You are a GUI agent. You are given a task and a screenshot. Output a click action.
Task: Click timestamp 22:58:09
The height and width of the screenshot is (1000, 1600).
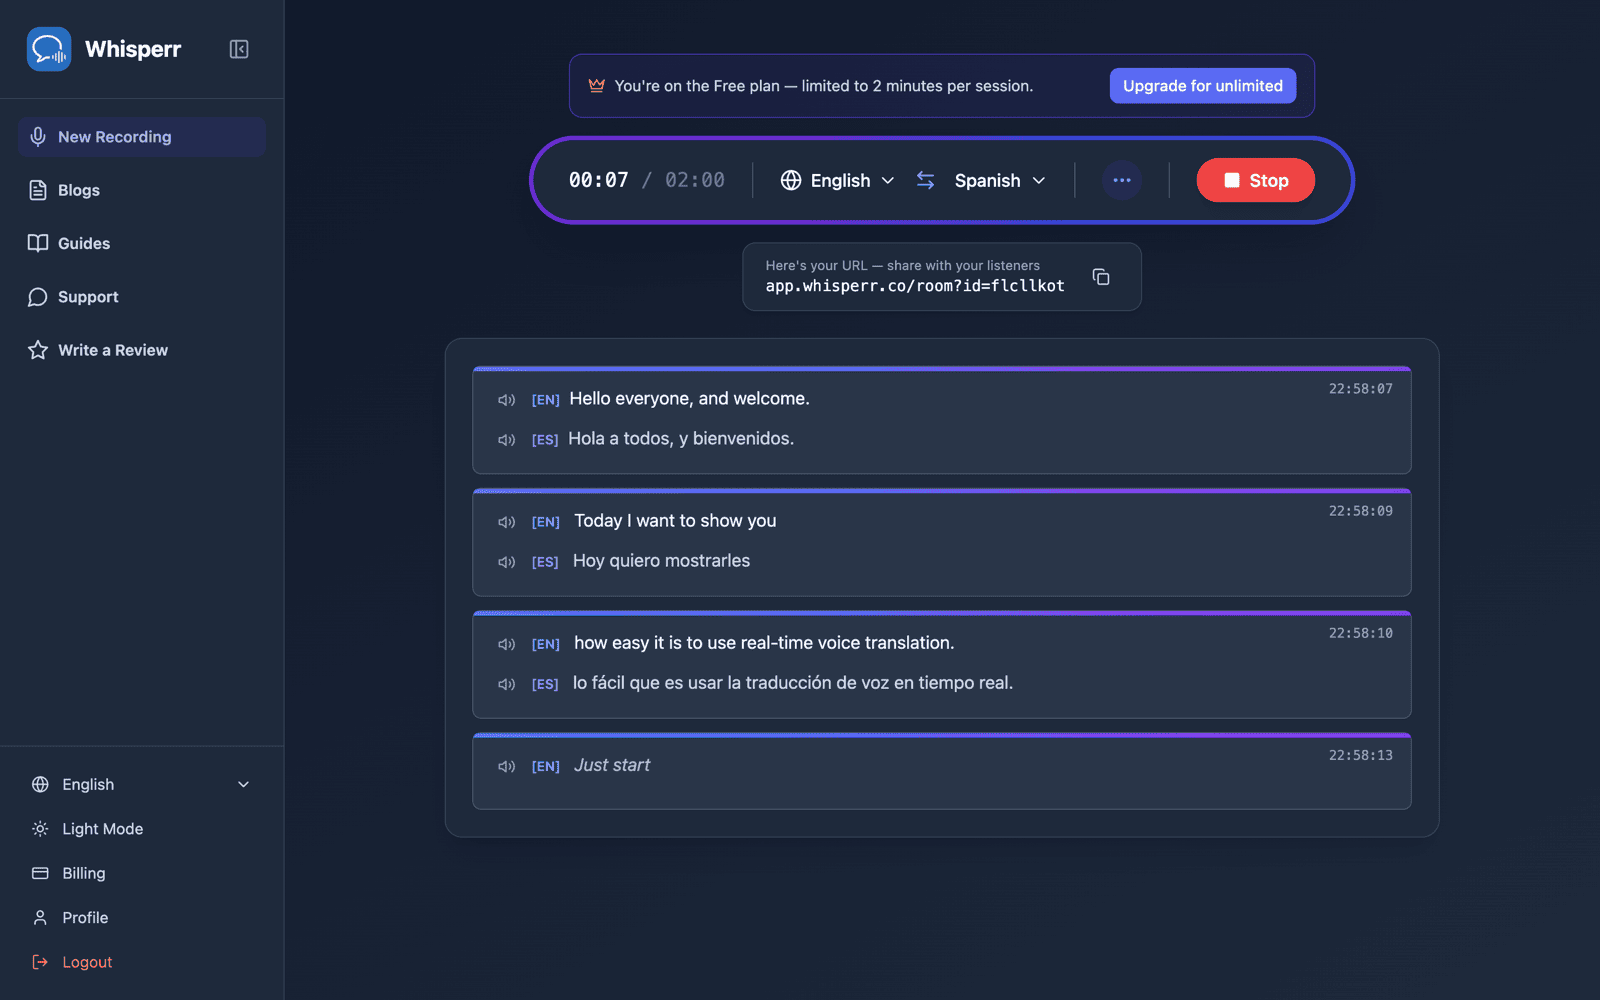click(1360, 511)
